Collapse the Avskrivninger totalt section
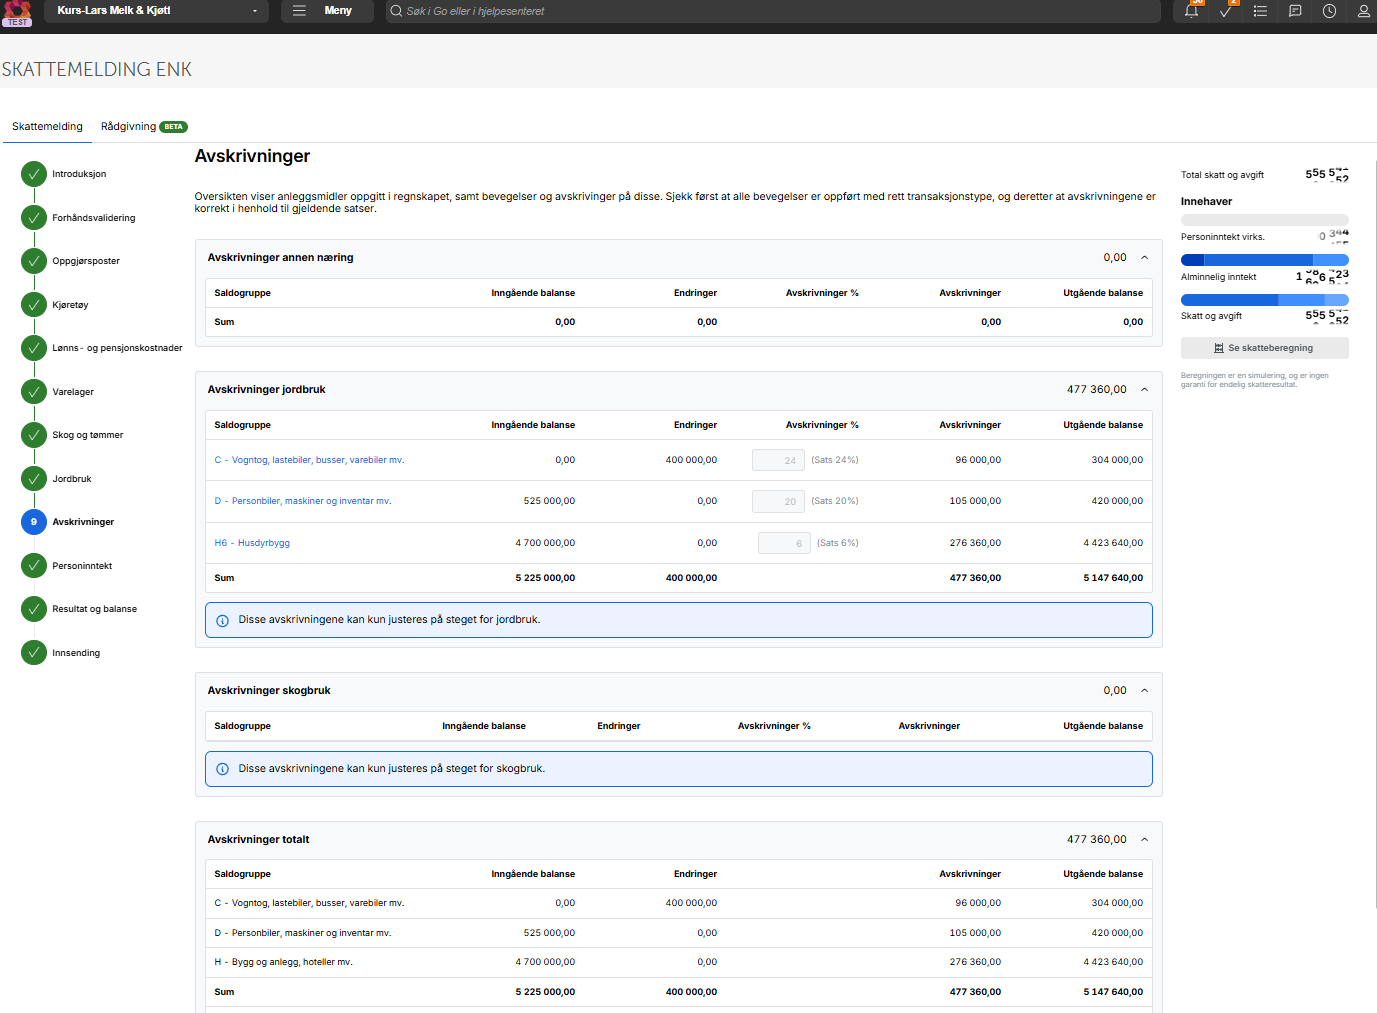1377x1013 pixels. (x=1145, y=840)
